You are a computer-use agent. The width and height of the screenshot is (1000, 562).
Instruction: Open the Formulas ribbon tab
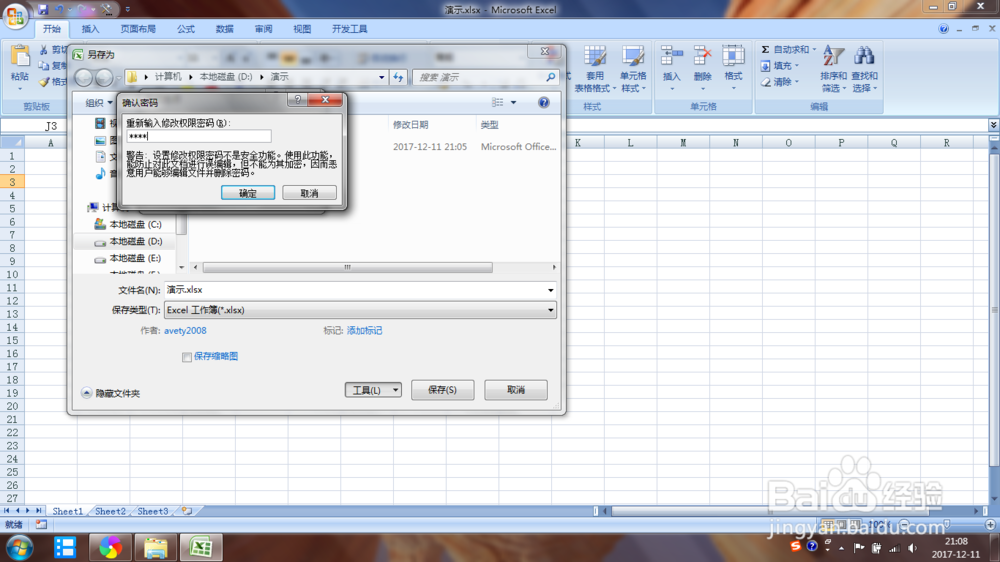(186, 29)
